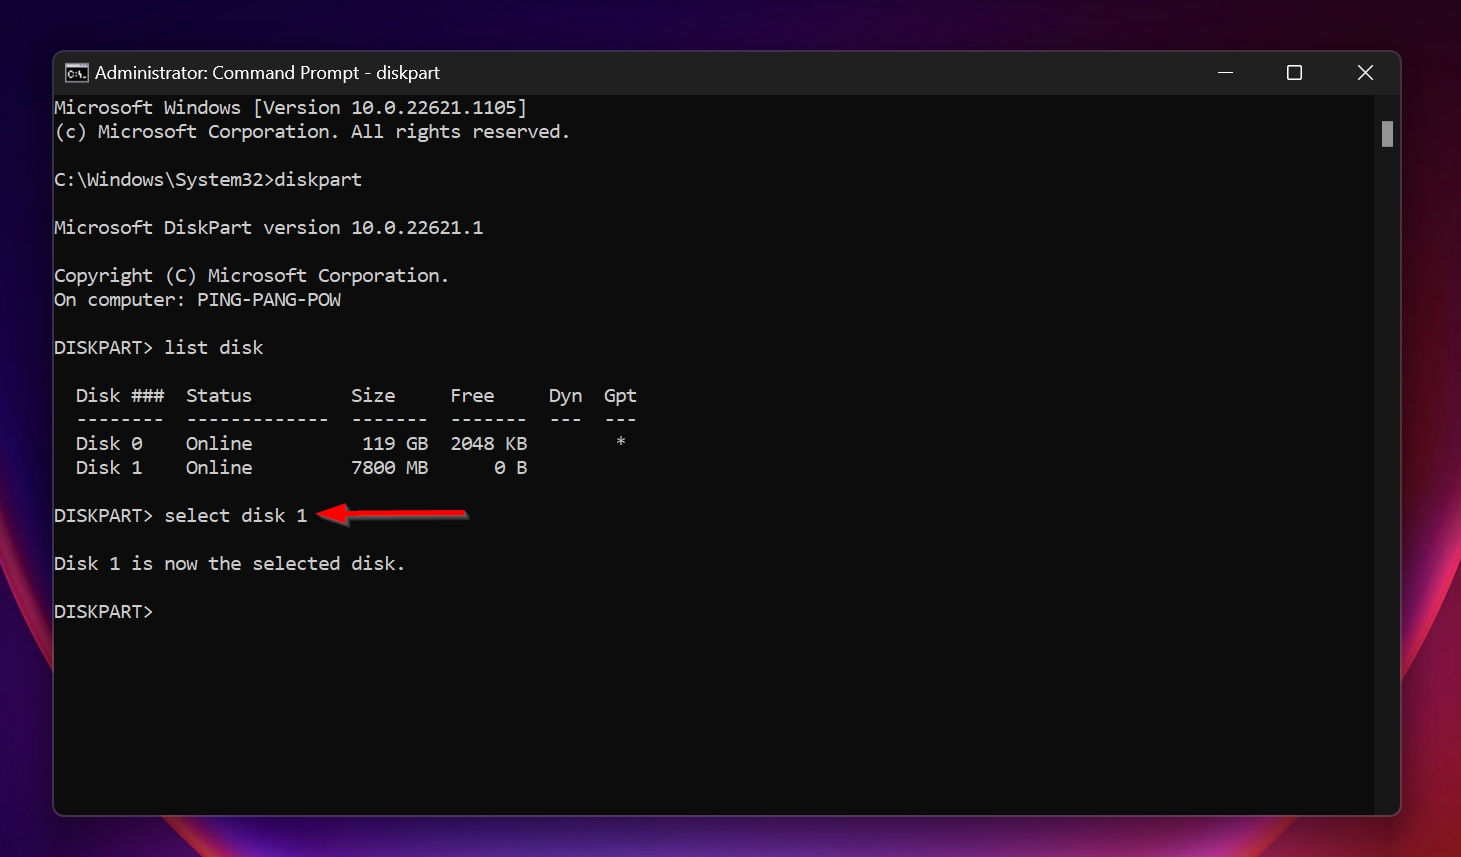Click the '2048 KB' free value
The image size is (1461, 857).
(x=489, y=444)
